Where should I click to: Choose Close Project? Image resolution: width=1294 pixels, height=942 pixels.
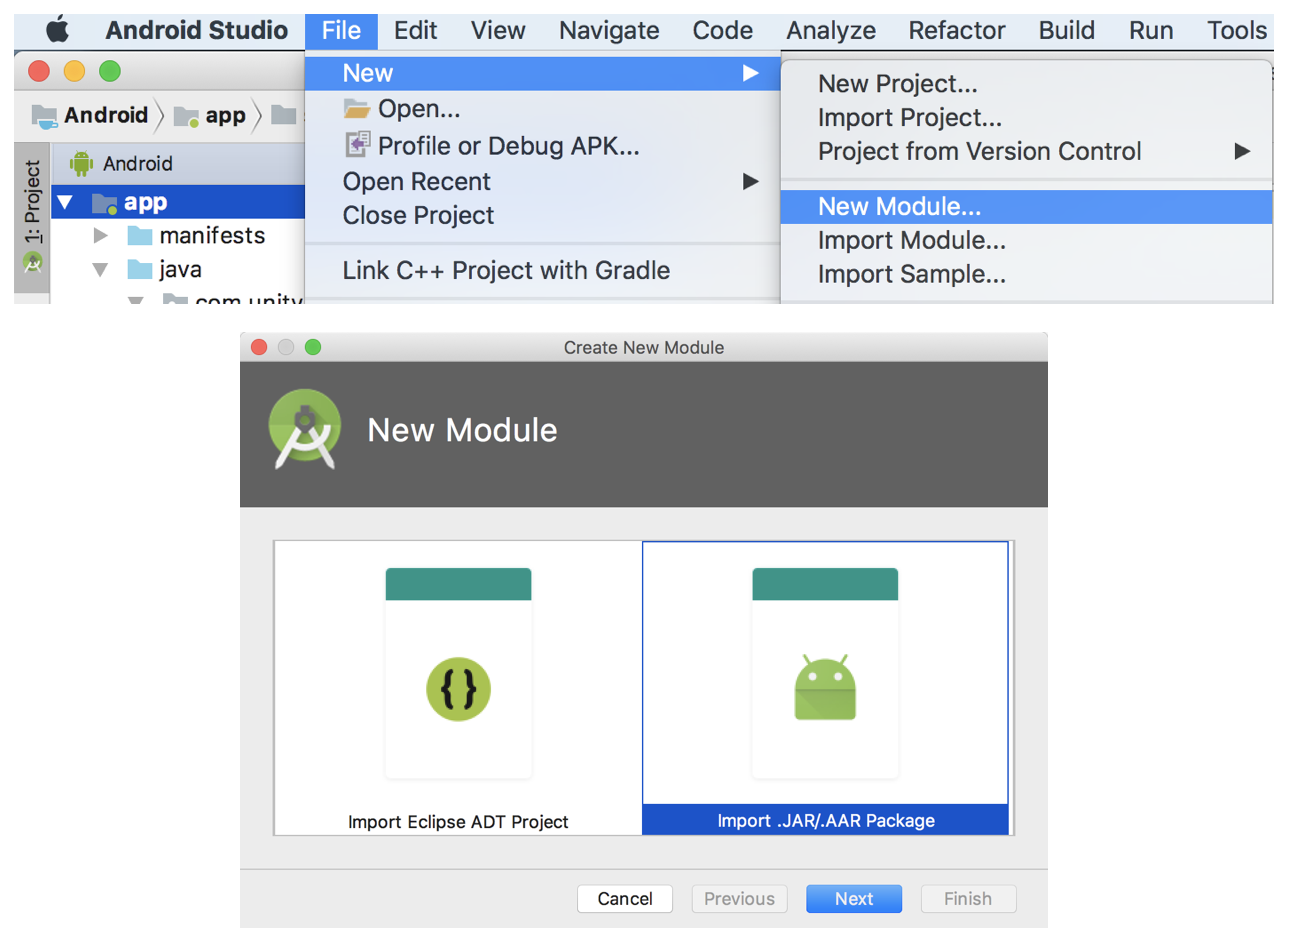[542, 215]
